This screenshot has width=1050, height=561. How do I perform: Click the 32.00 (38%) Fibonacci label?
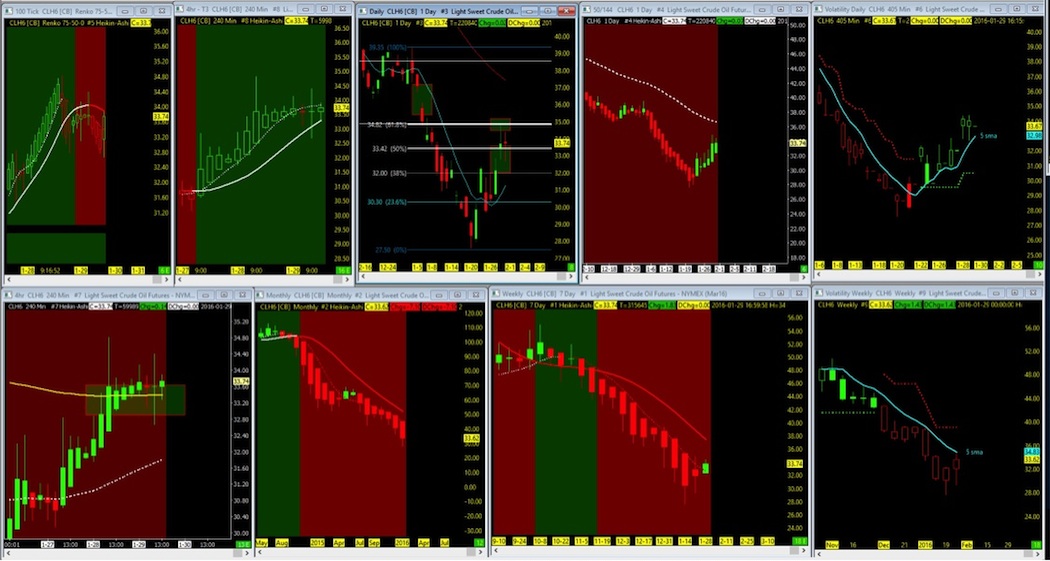click(389, 173)
